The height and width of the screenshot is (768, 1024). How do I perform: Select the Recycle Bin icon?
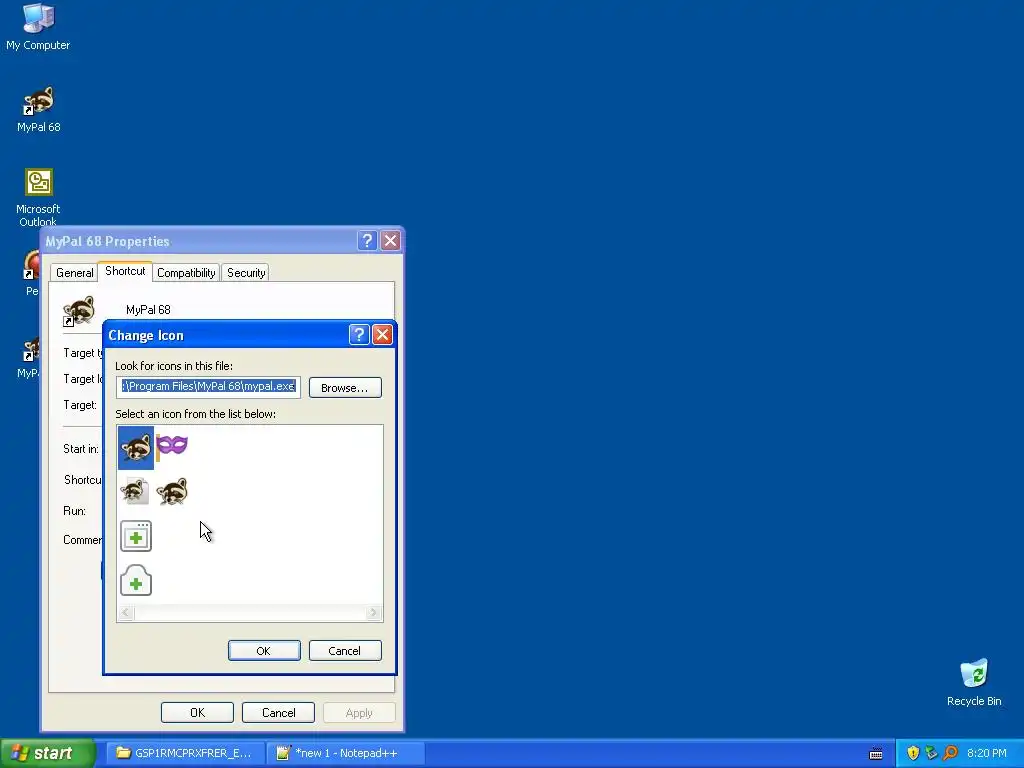pyautogui.click(x=974, y=682)
